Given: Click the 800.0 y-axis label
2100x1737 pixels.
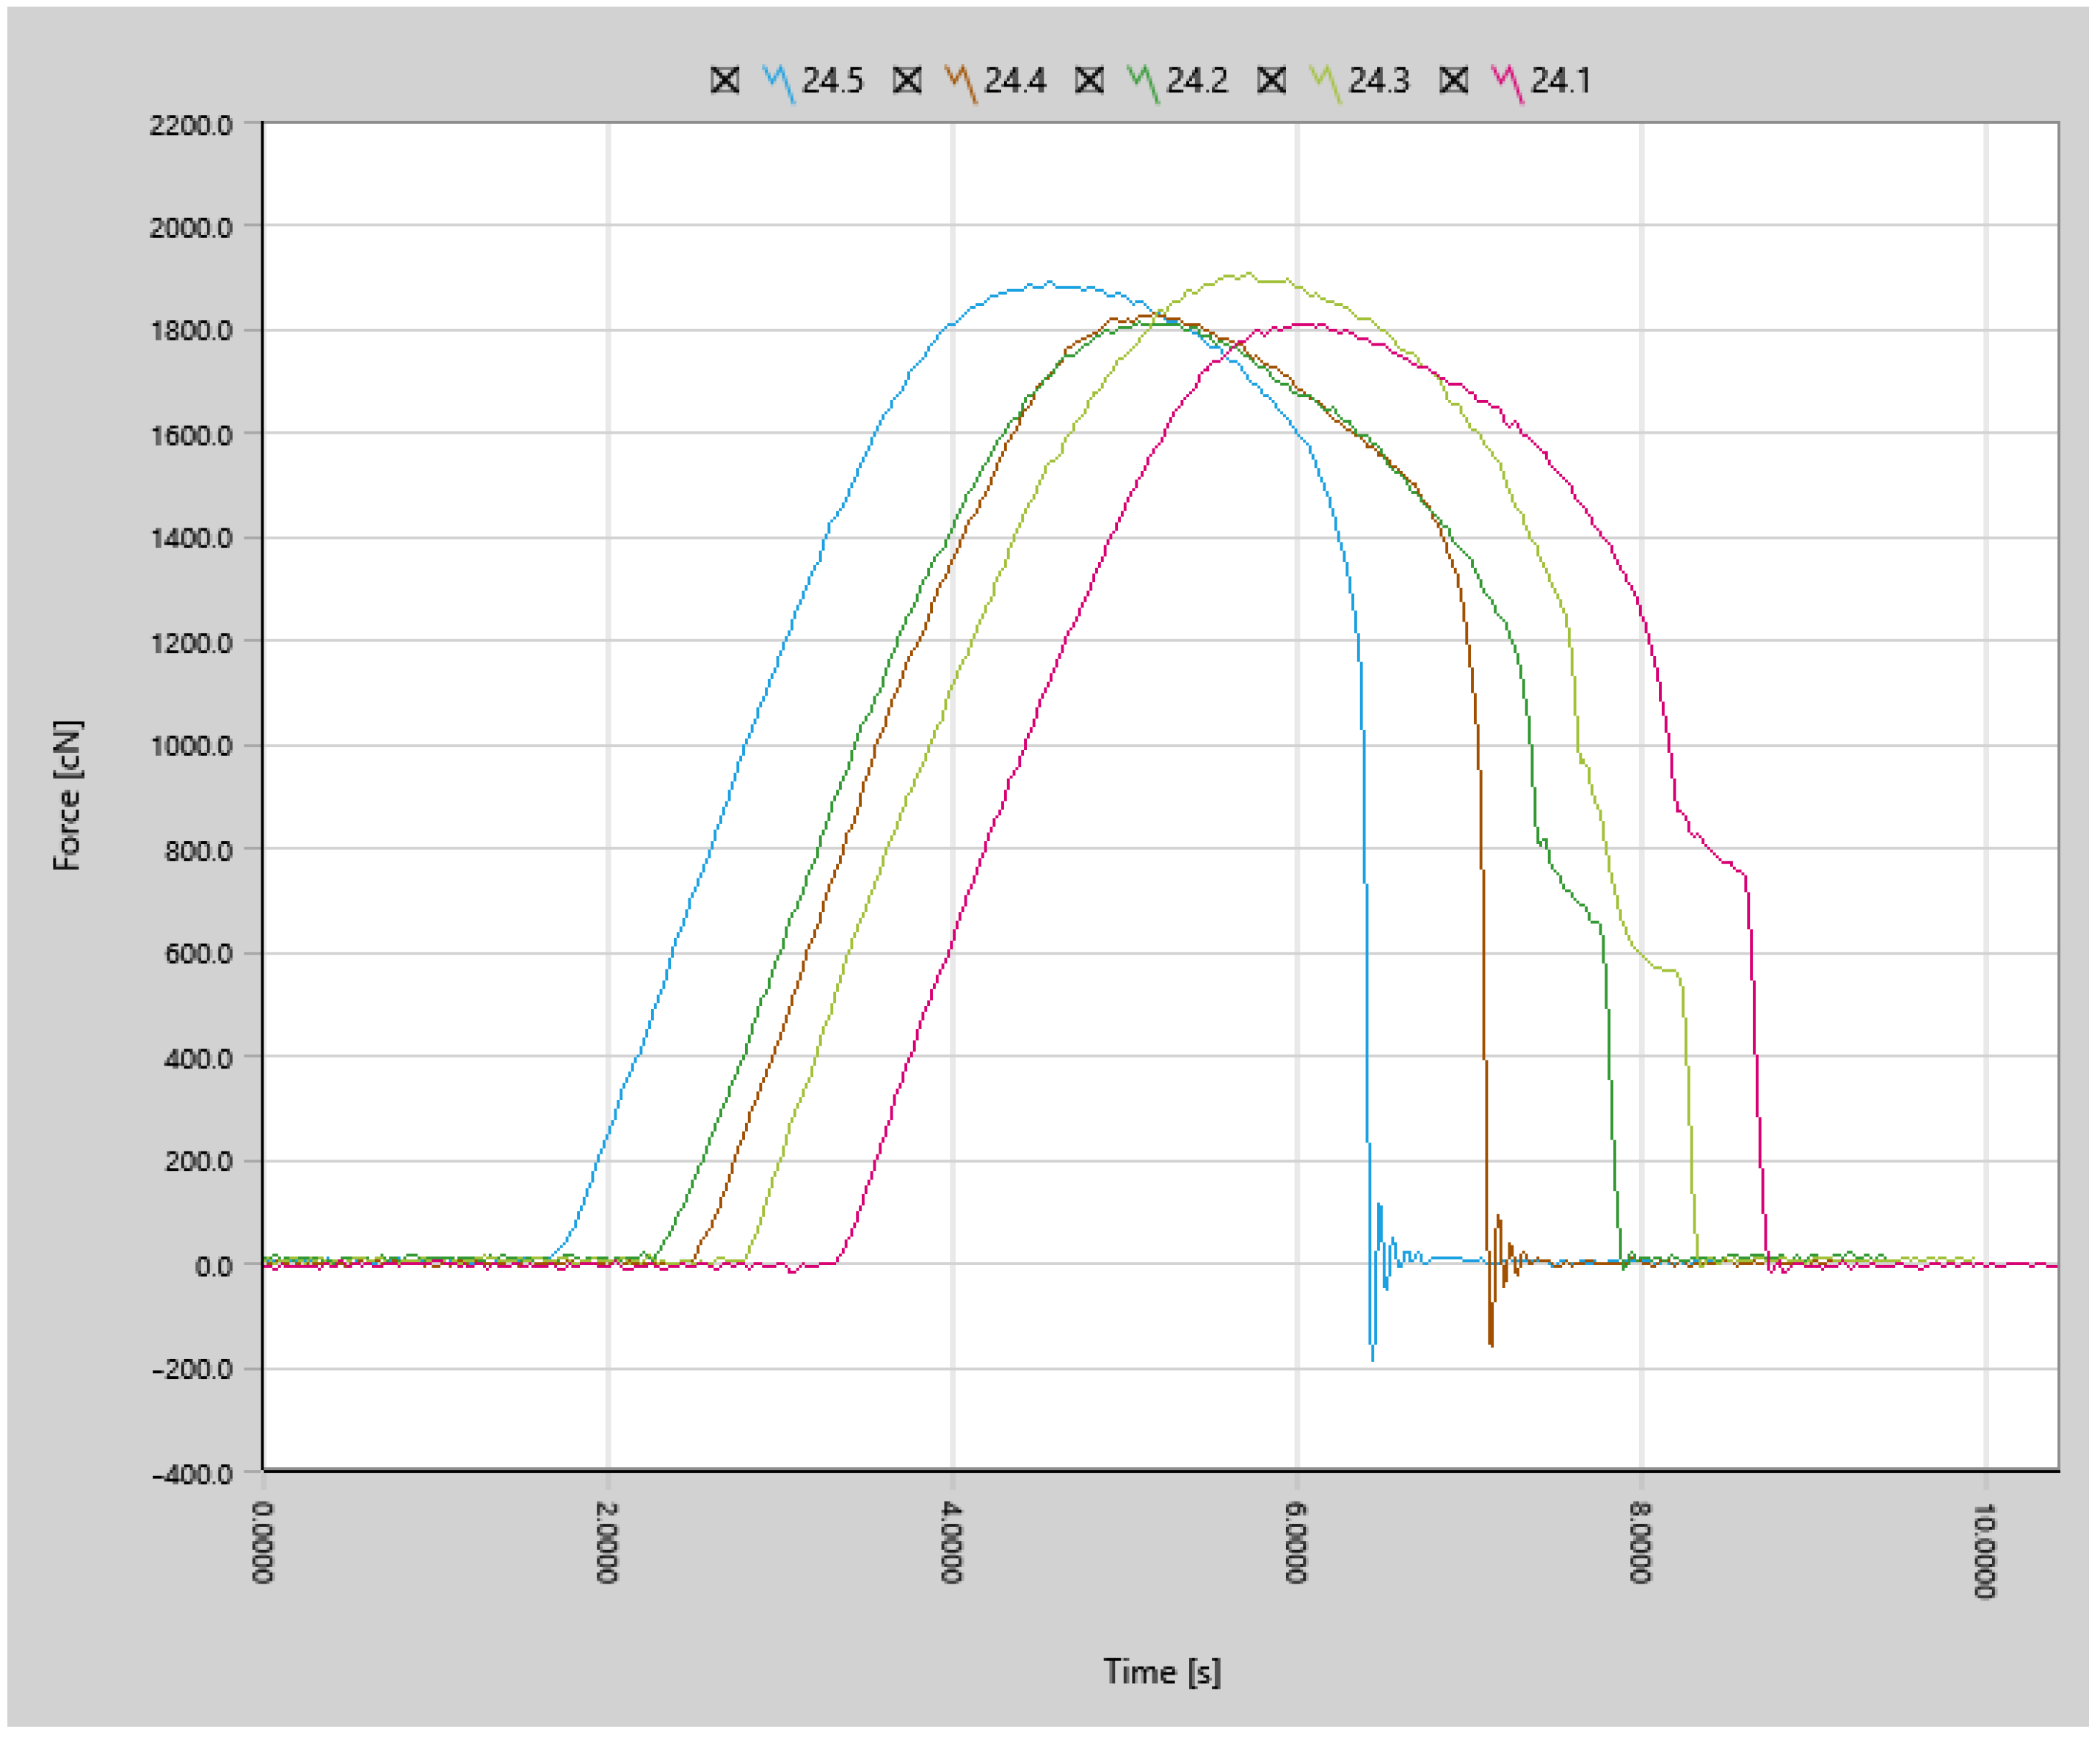Looking at the screenshot, I should [x=199, y=851].
